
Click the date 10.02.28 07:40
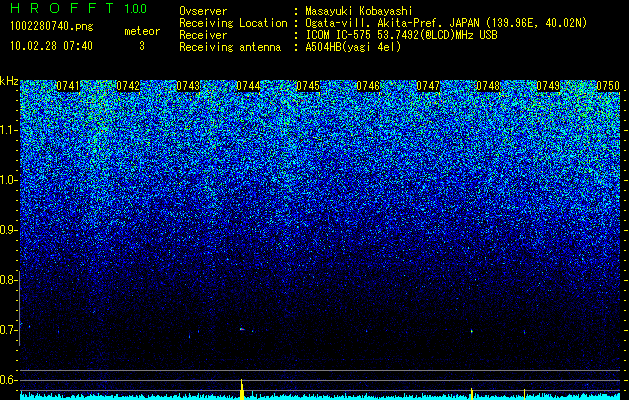pyautogui.click(x=51, y=46)
